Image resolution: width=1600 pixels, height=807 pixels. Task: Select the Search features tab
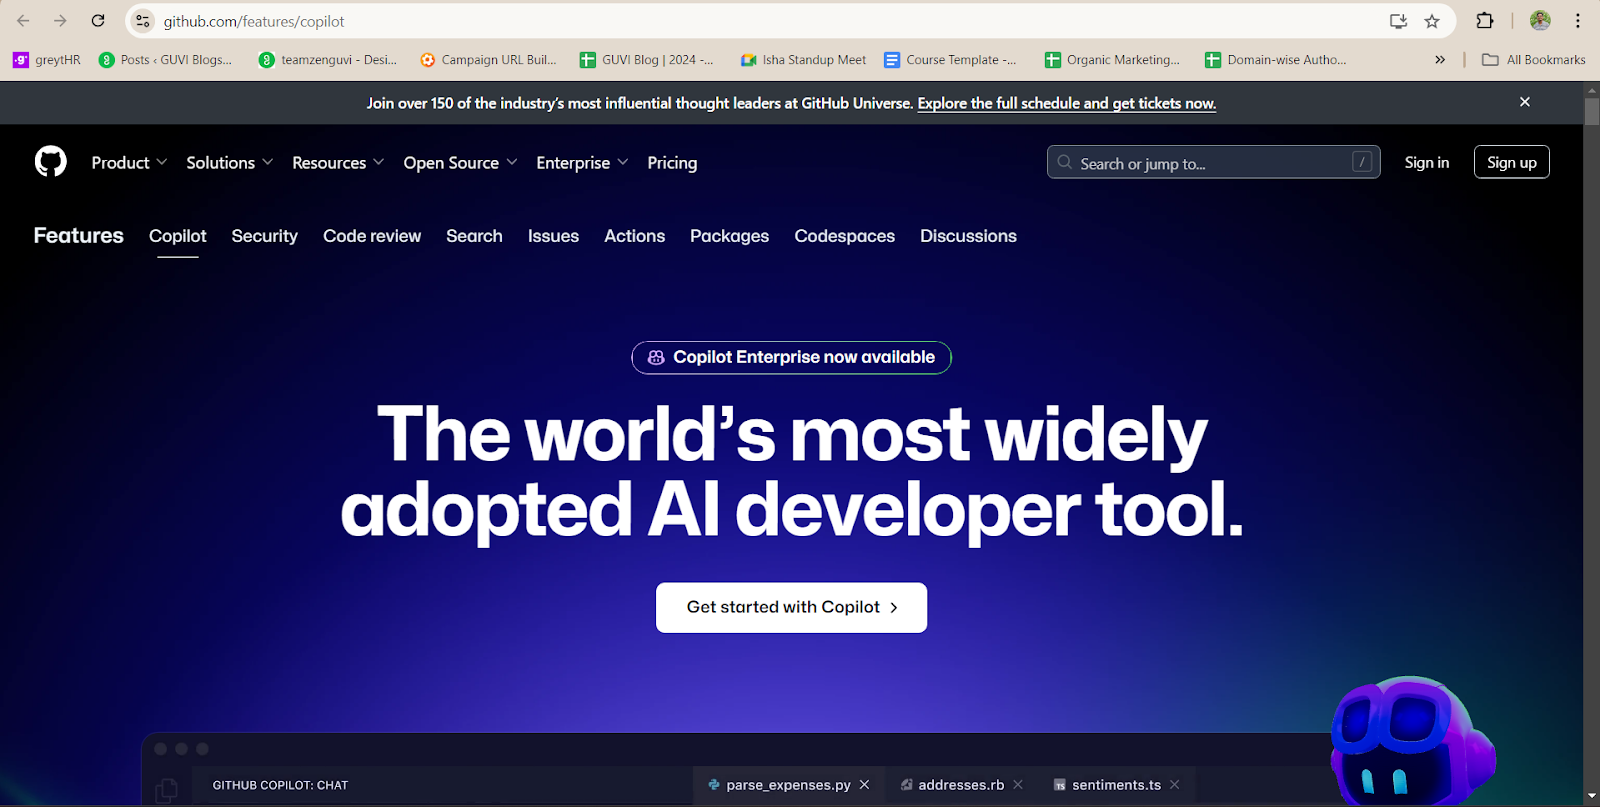click(x=474, y=236)
